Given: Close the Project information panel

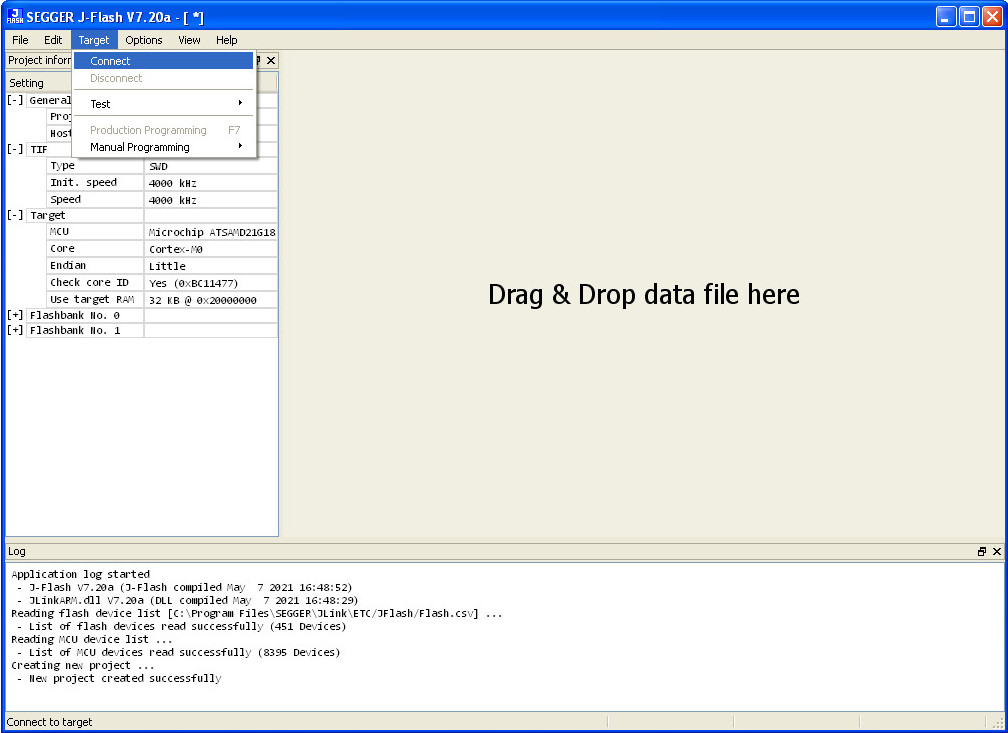Looking at the screenshot, I should [x=271, y=60].
